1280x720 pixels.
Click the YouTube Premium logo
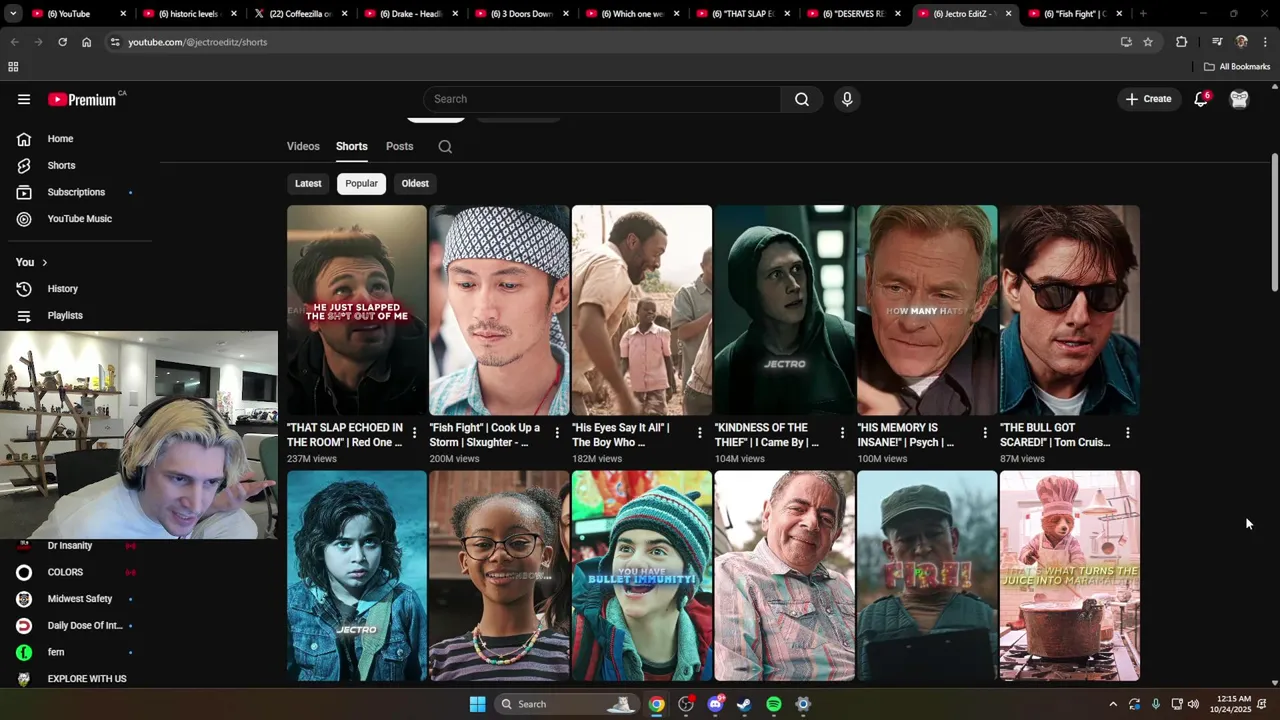pos(82,99)
